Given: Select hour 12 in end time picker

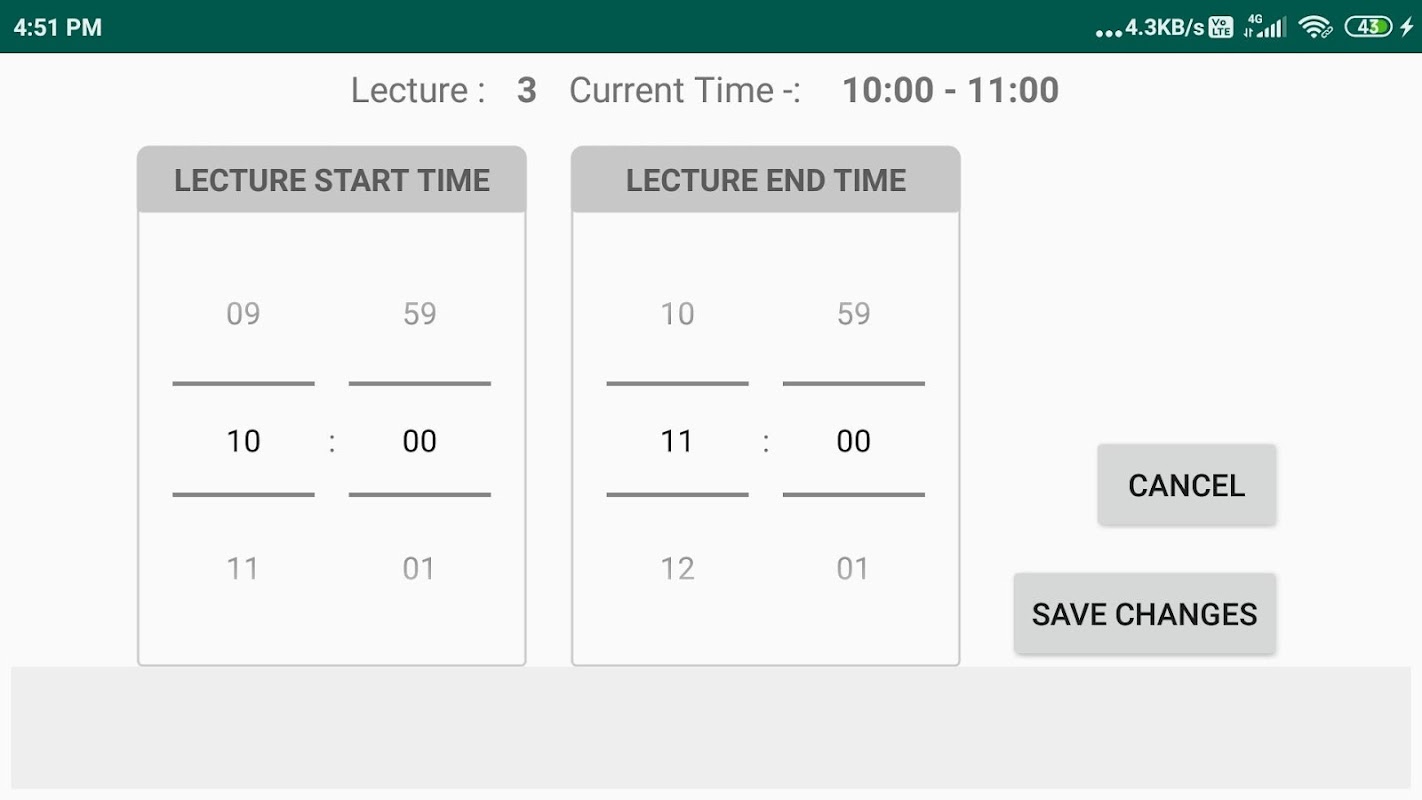Looking at the screenshot, I should coord(677,569).
